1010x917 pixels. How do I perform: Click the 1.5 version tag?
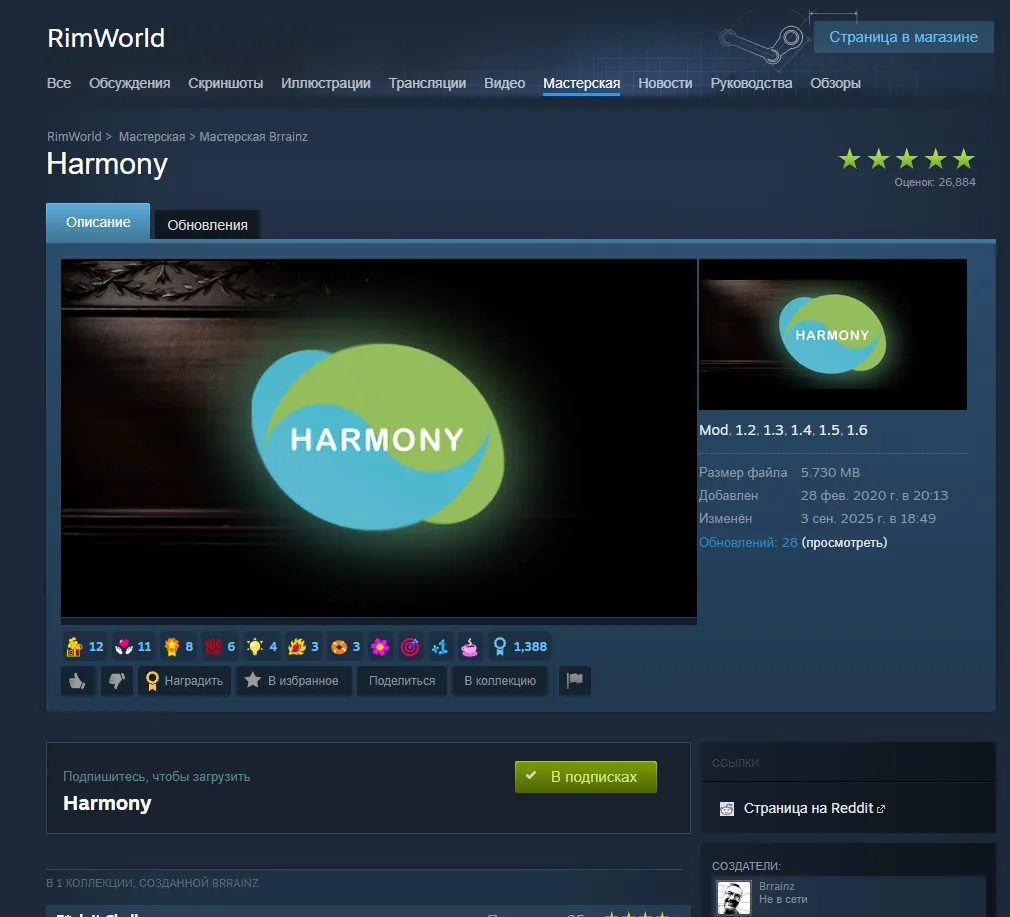(x=829, y=430)
